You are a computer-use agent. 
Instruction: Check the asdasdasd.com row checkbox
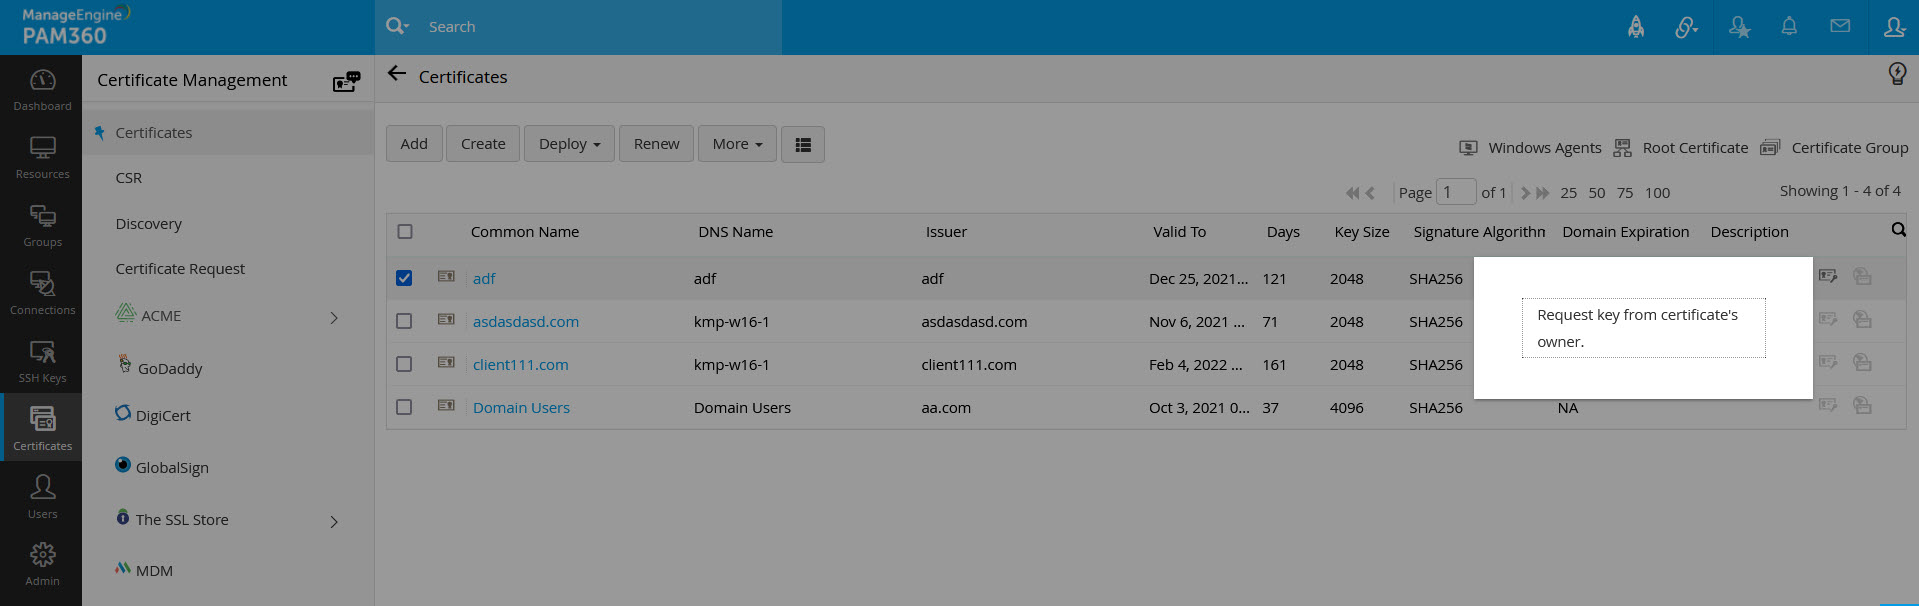pyautogui.click(x=404, y=321)
